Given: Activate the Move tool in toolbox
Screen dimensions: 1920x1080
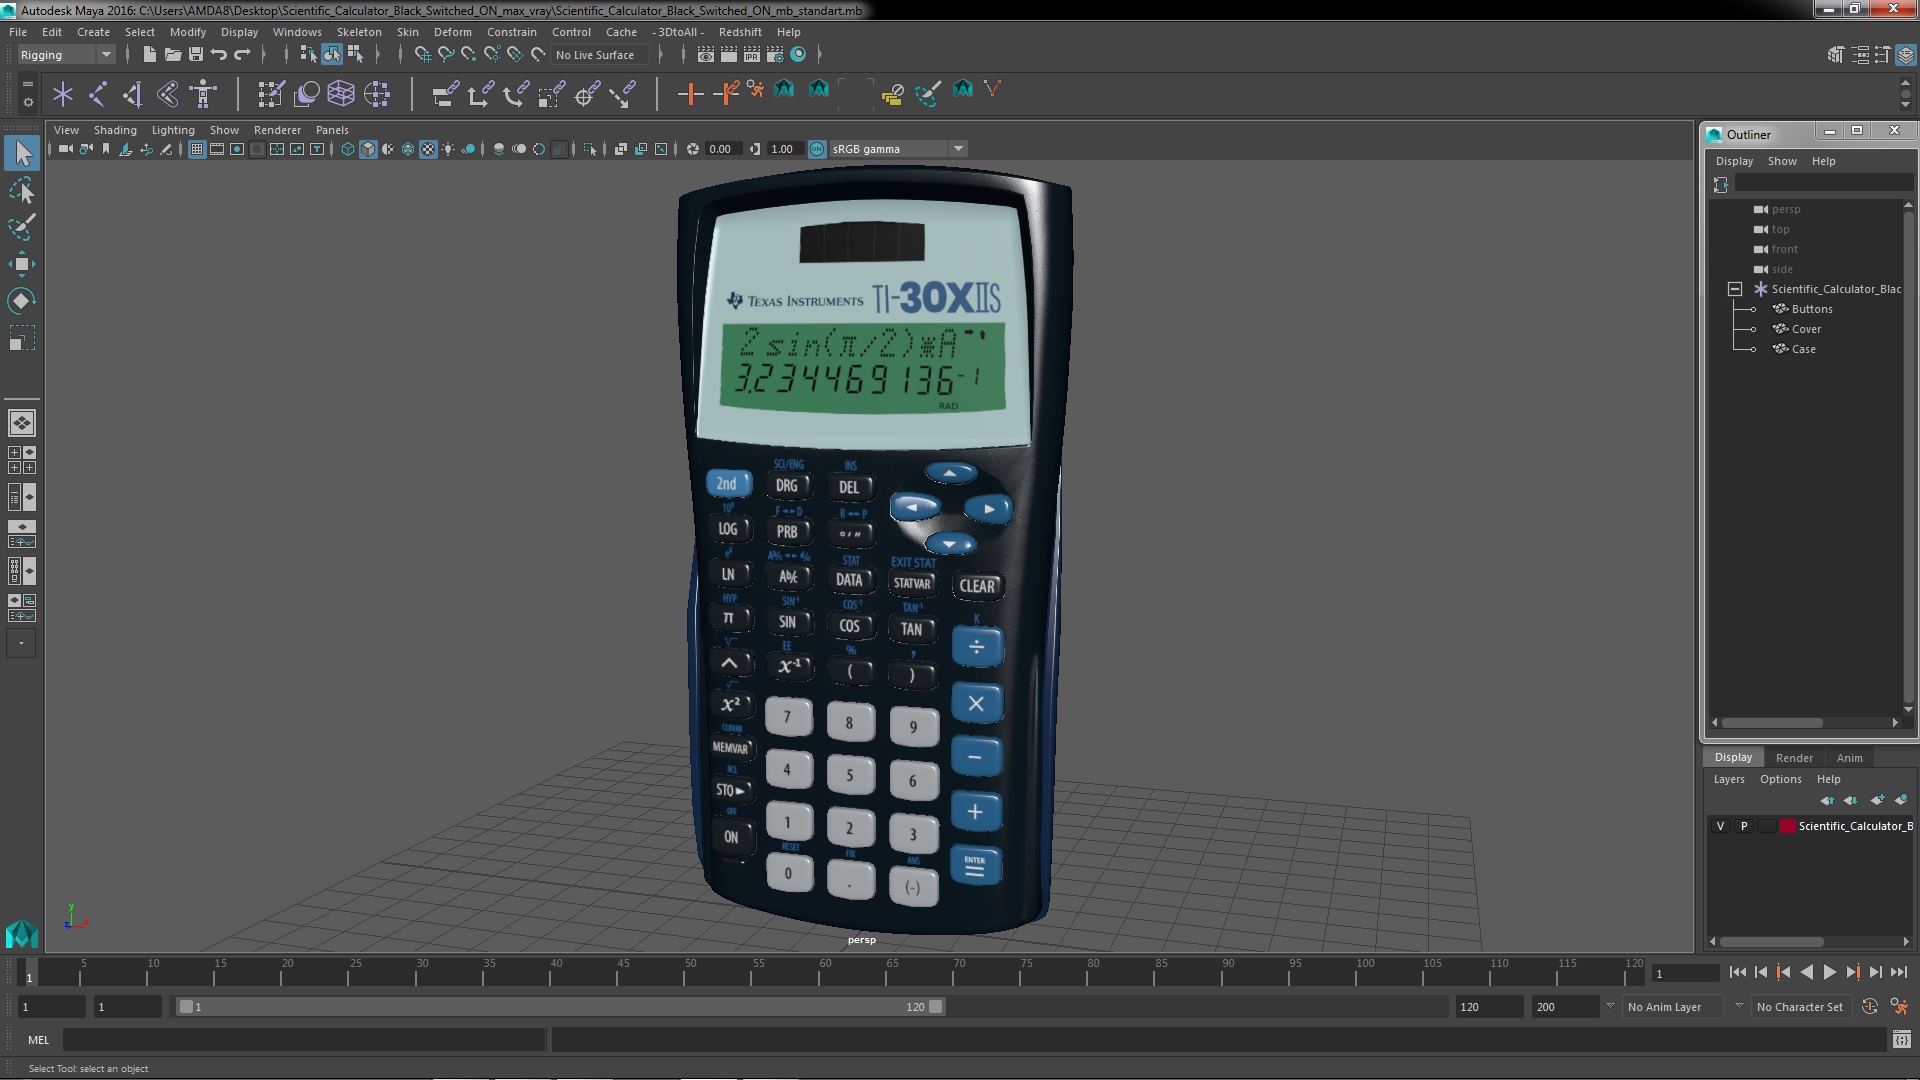Looking at the screenshot, I should 22,264.
